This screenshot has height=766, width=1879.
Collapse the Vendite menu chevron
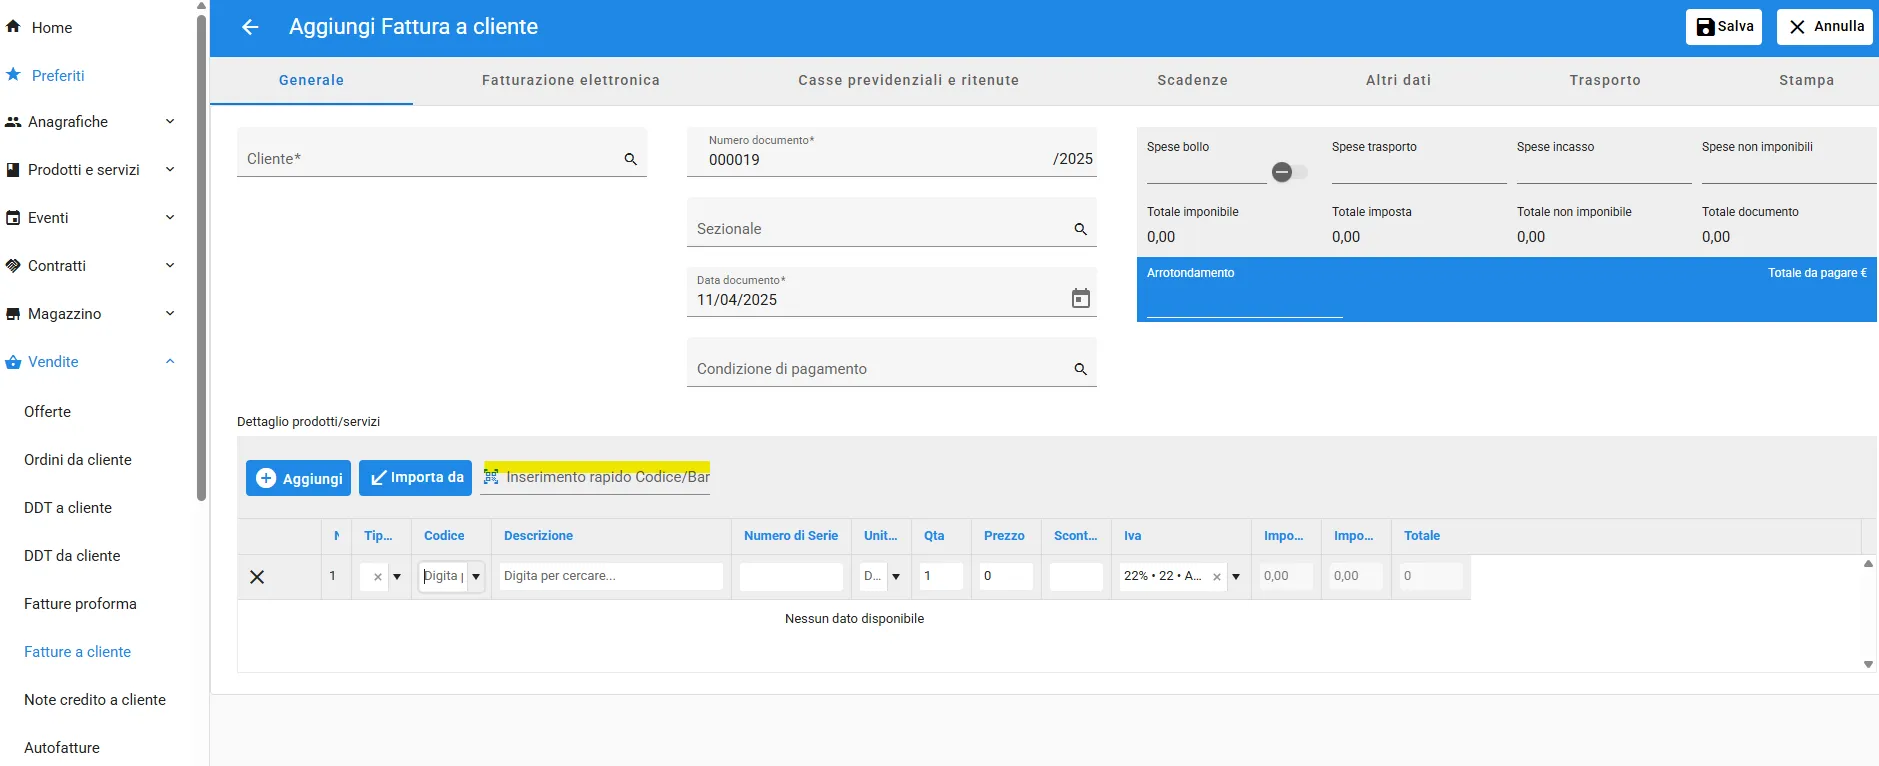pos(170,362)
